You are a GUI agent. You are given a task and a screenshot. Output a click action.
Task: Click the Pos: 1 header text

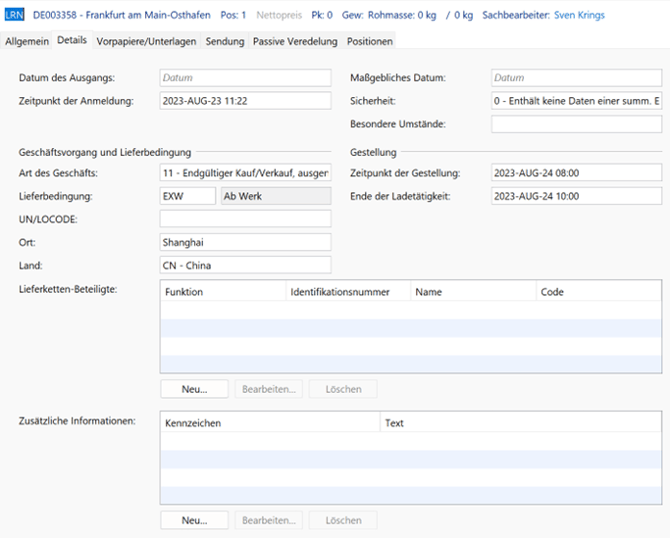pyautogui.click(x=233, y=15)
